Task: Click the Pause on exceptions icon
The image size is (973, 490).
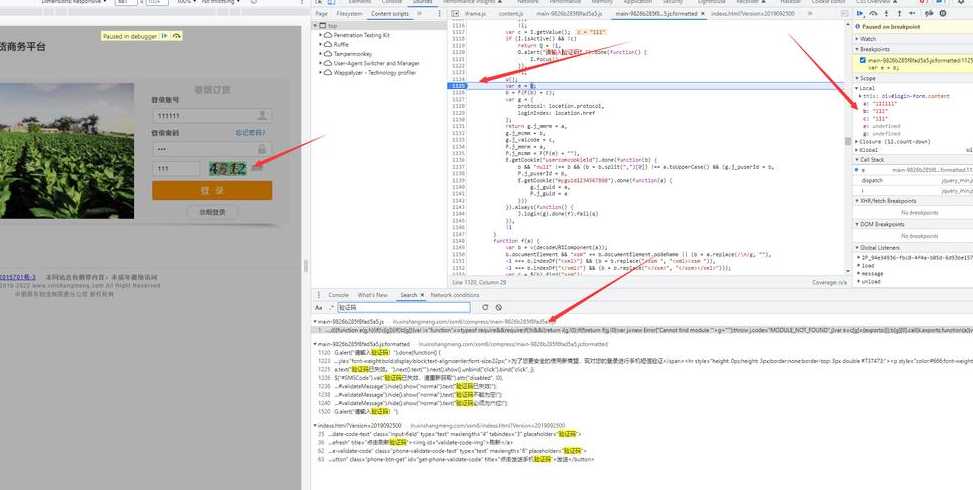Action: (943, 13)
